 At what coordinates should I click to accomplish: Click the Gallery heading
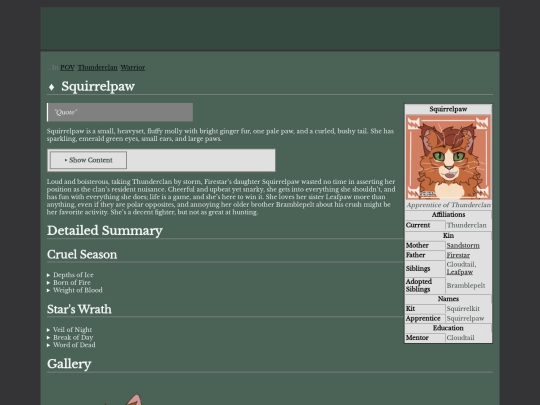pos(69,364)
